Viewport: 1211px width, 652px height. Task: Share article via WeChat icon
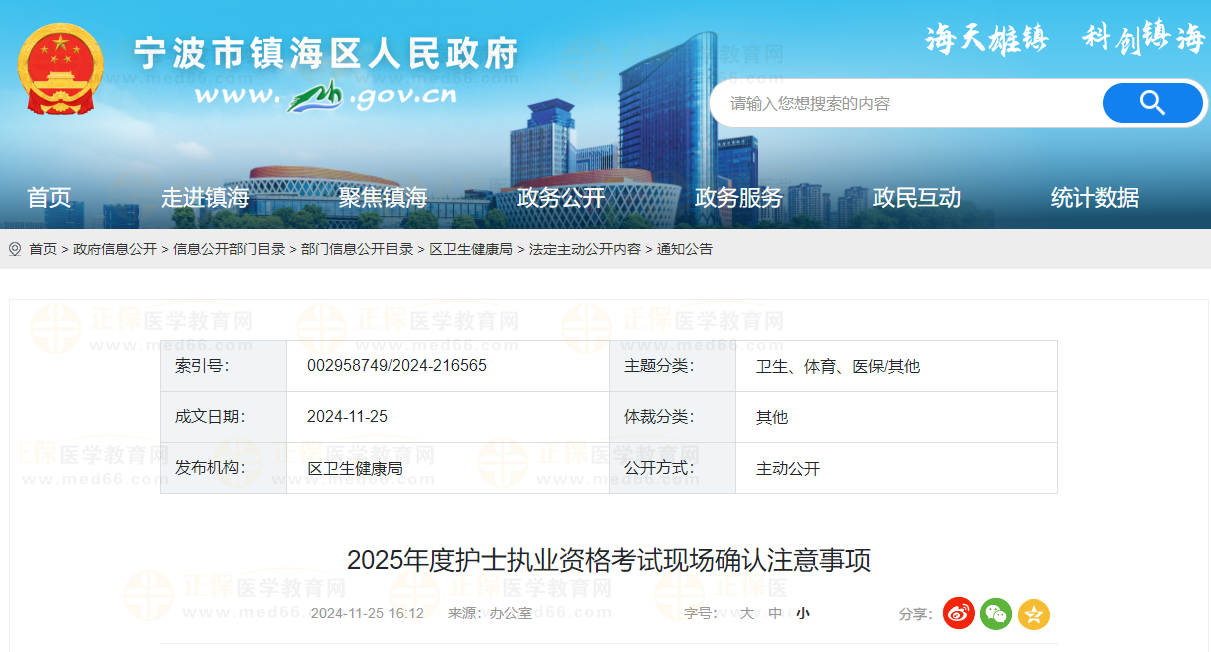[x=996, y=614]
